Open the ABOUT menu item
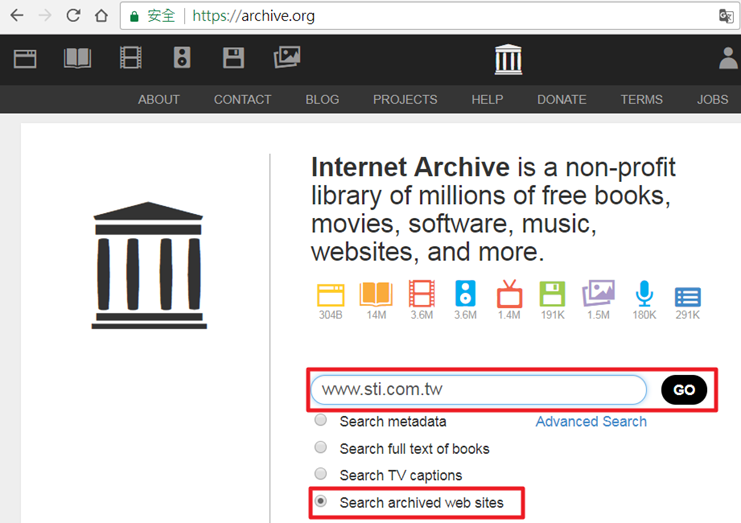Image resolution: width=741 pixels, height=523 pixels. coord(159,100)
